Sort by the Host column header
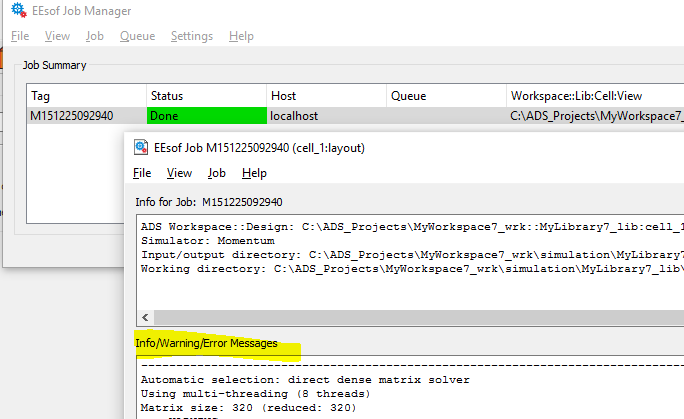Image resolution: width=684 pixels, height=419 pixels. pos(326,95)
